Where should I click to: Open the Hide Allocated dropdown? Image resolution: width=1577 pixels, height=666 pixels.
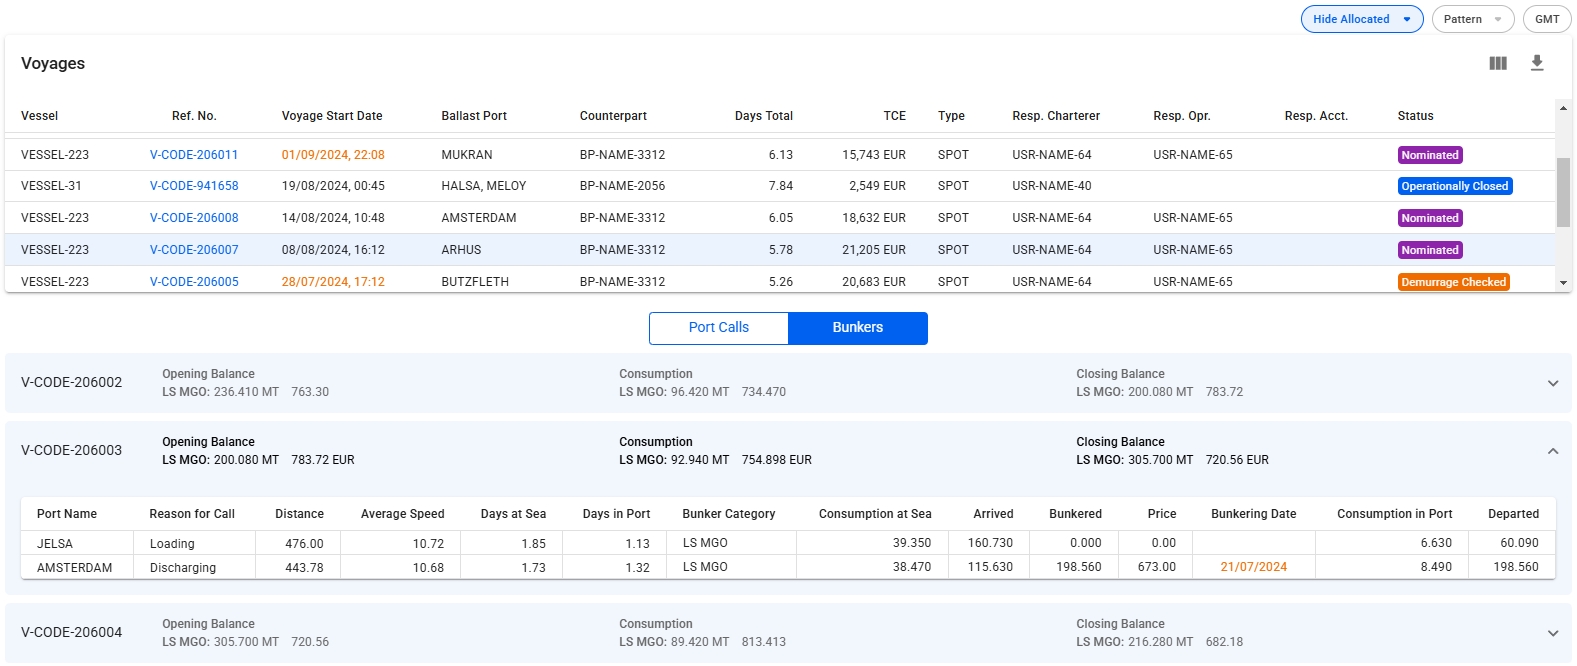1361,19
